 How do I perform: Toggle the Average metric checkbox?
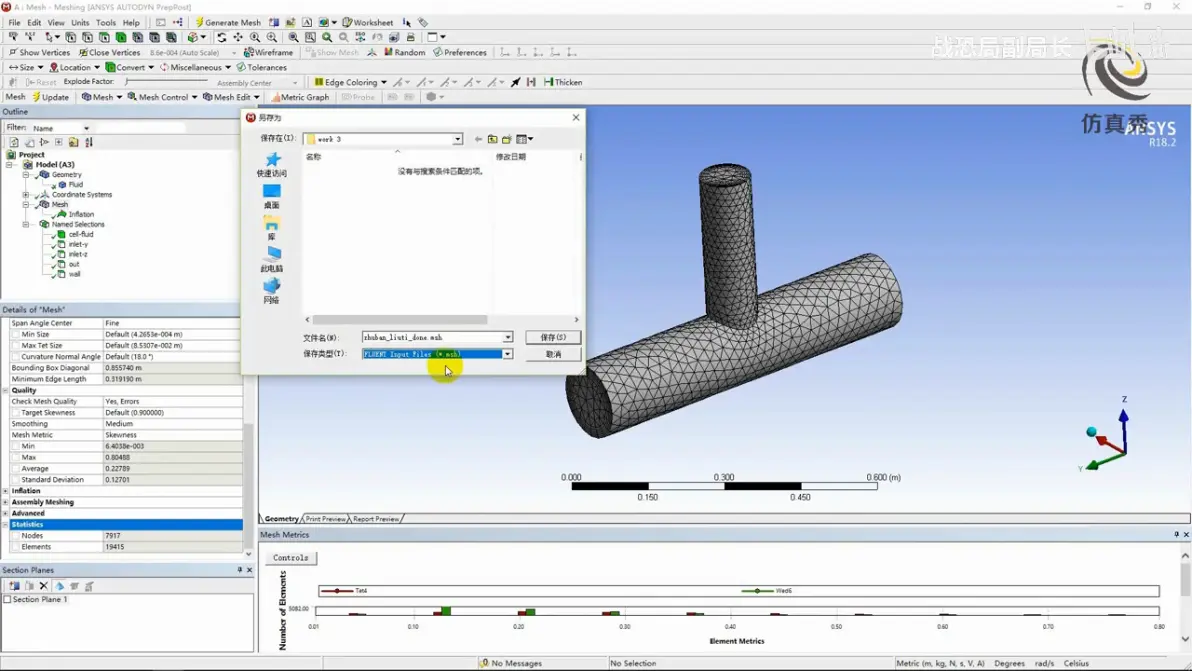point(16,469)
